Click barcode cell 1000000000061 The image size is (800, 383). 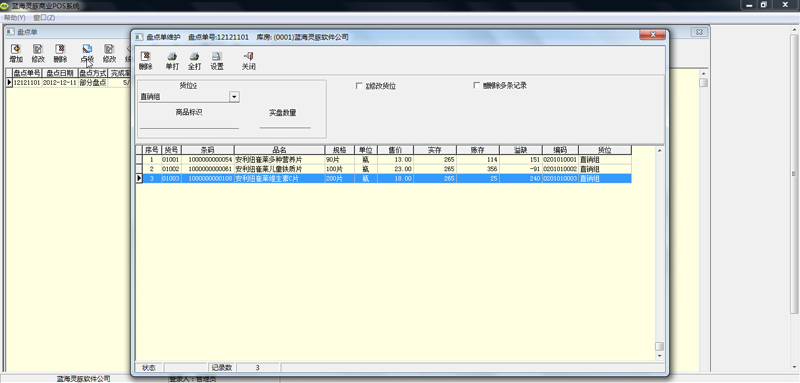pyautogui.click(x=208, y=169)
